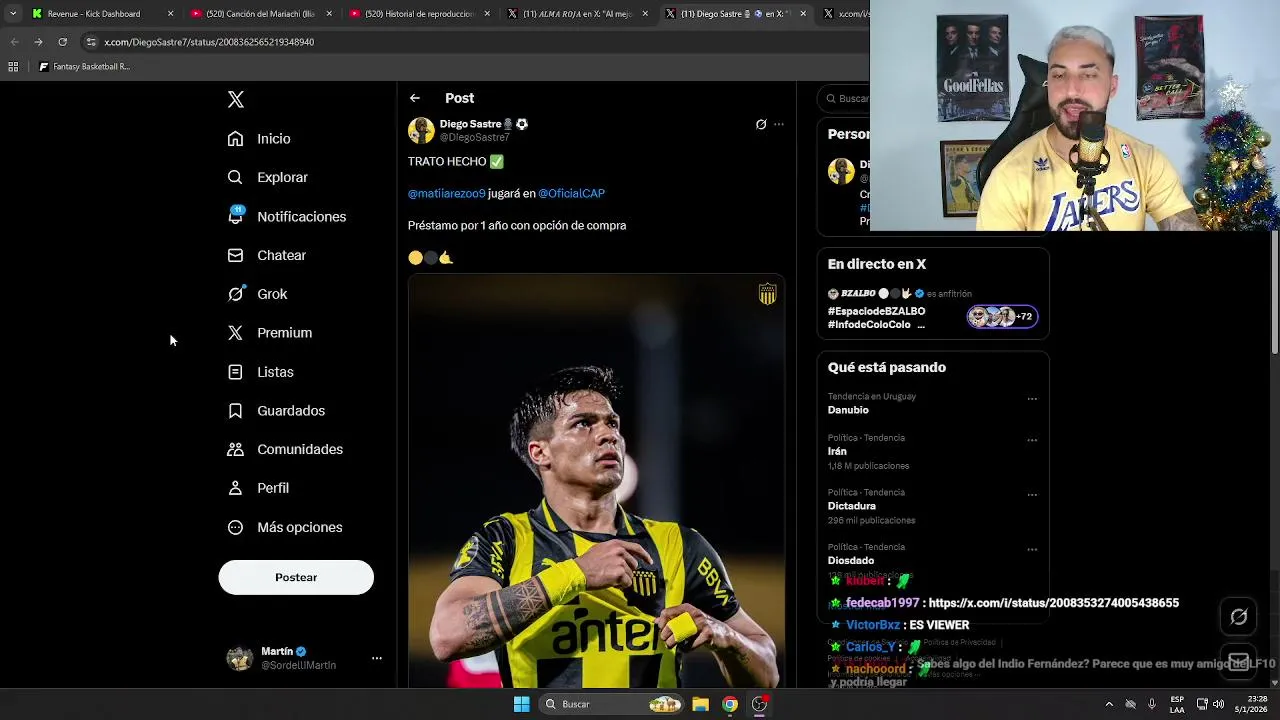Click Diego Sastre's profile avatar
Screen dimensions: 1280x720
point(421,130)
